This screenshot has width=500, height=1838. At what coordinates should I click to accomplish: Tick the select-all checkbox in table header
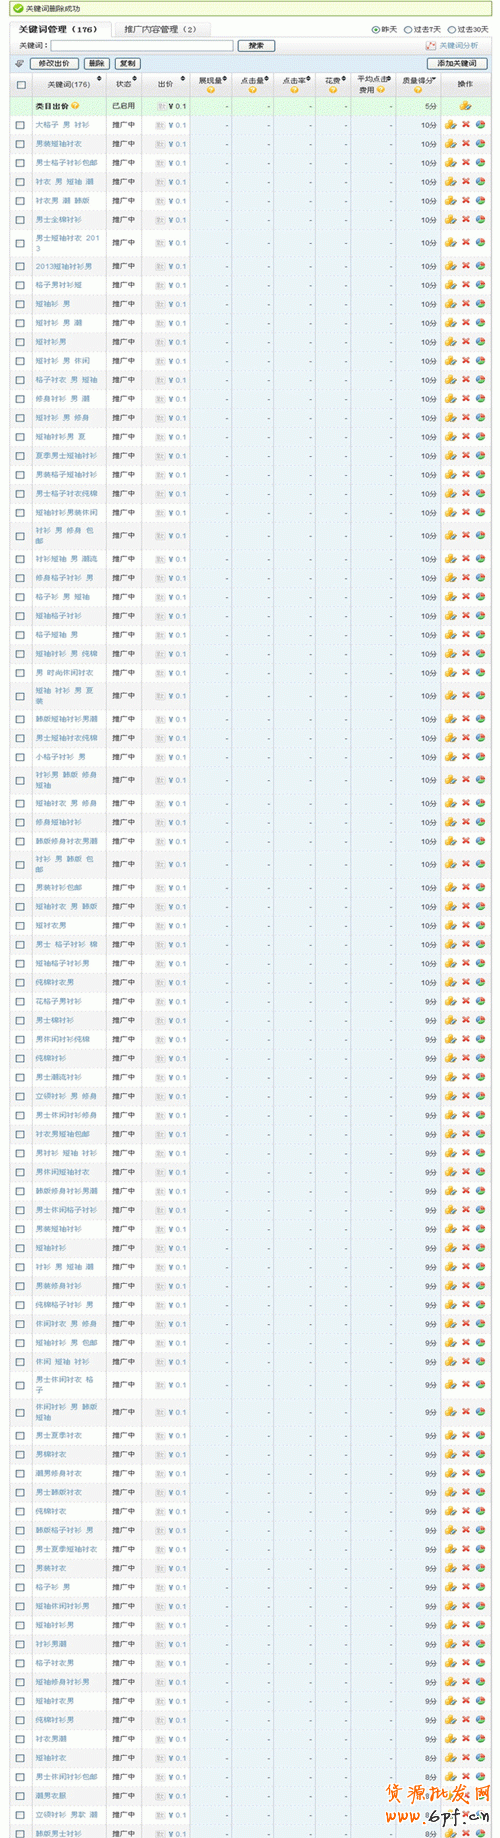(21, 85)
